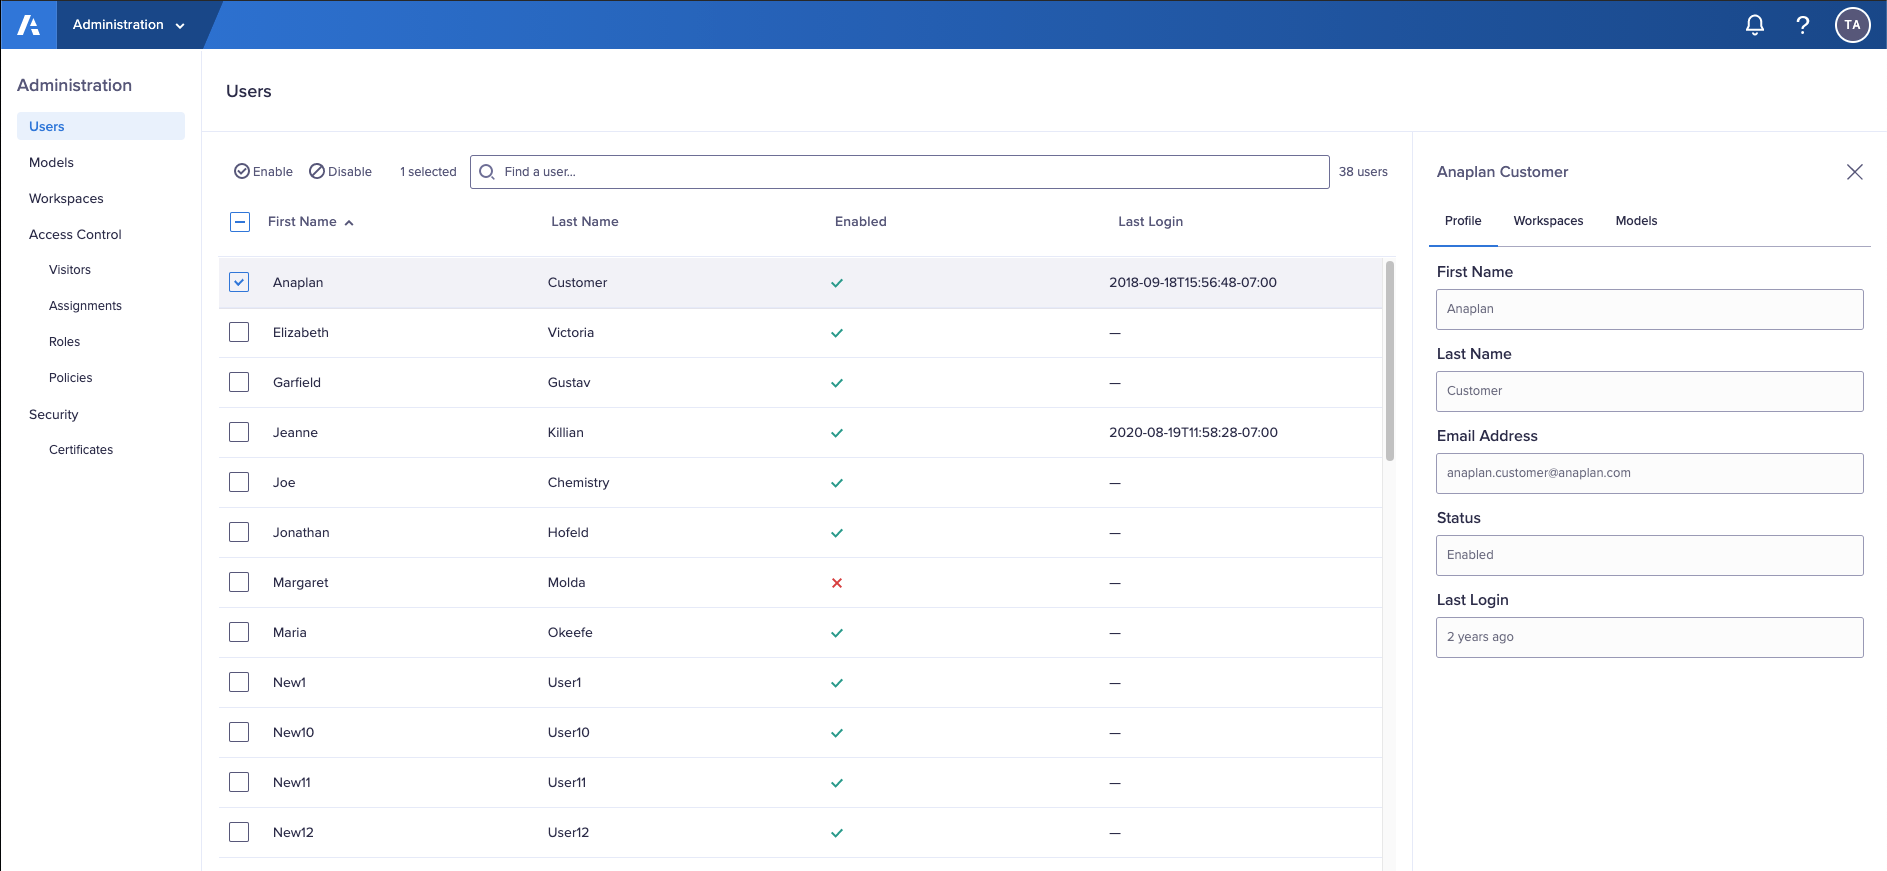
Task: Open the notifications bell
Action: pos(1754,25)
